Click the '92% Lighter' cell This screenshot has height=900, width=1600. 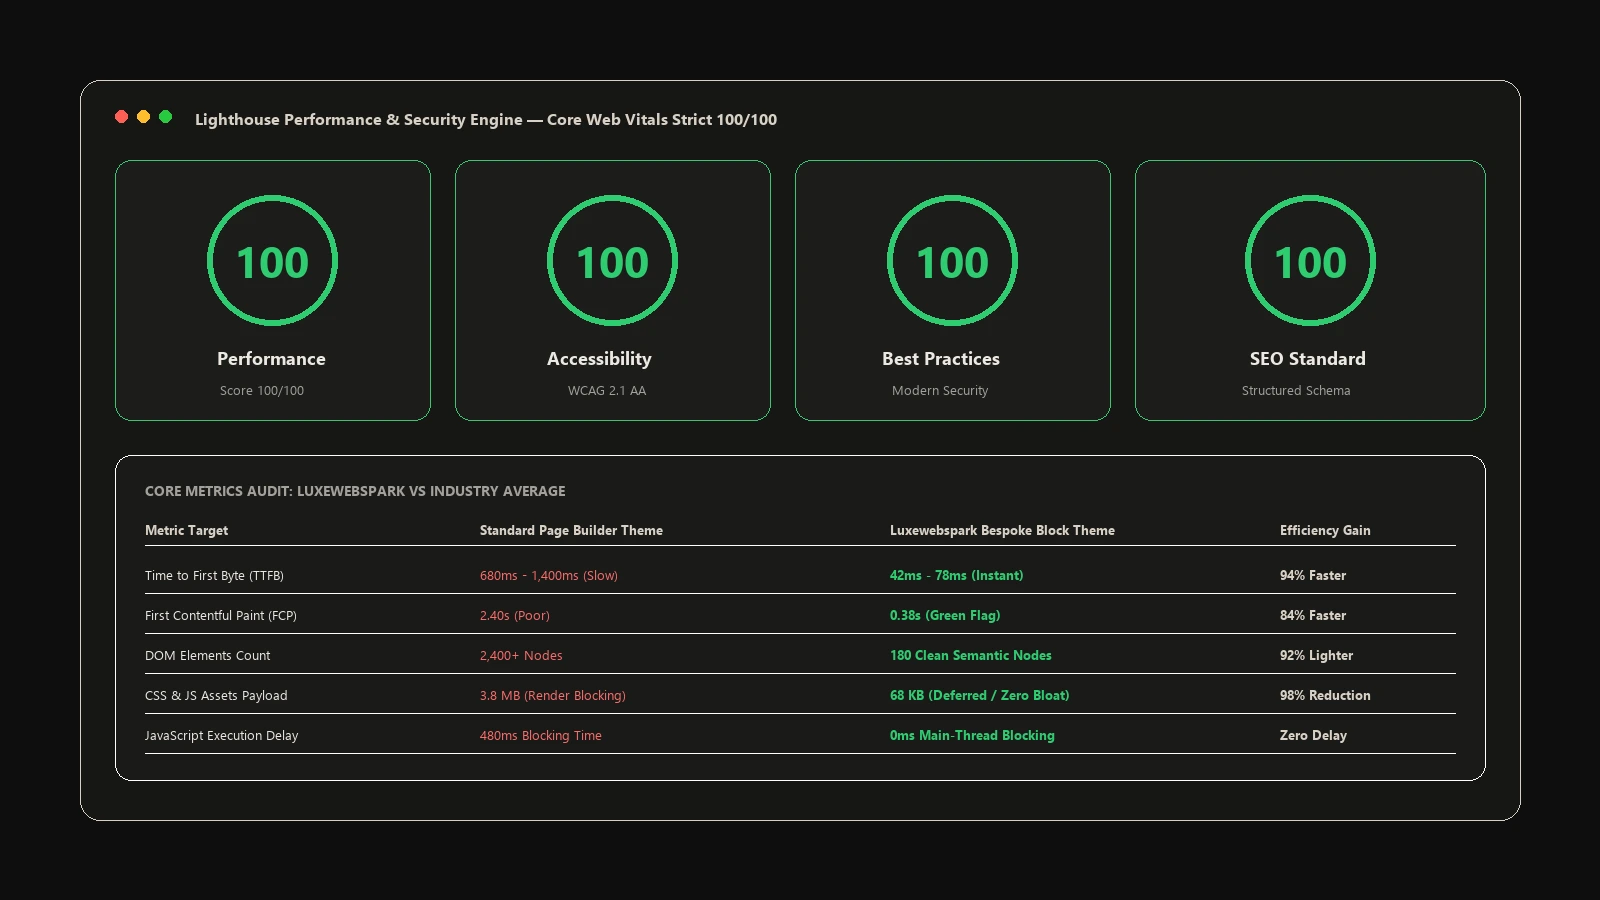pos(1316,656)
